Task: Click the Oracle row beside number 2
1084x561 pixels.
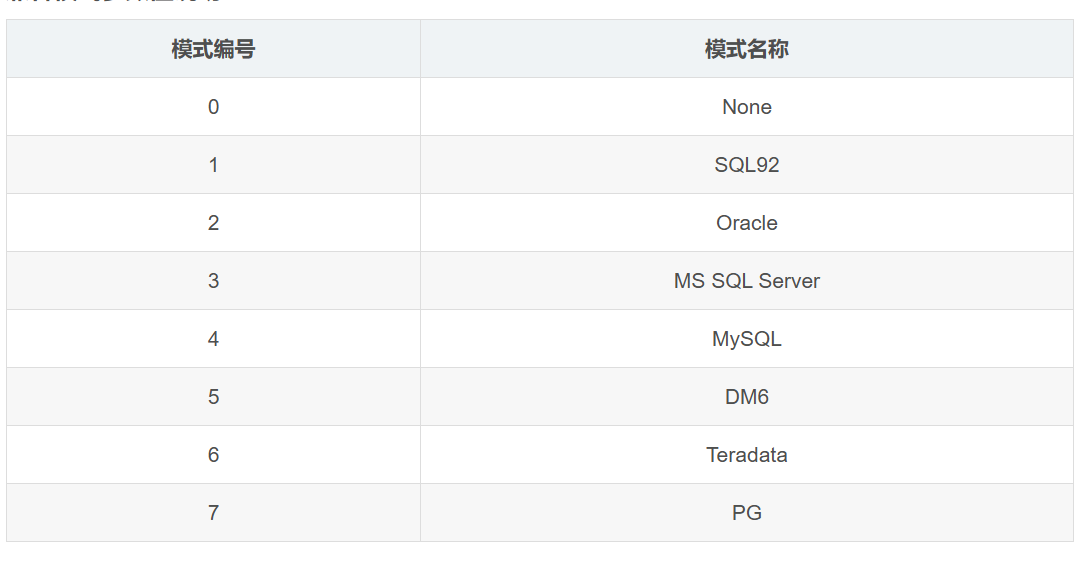Action: [540, 223]
